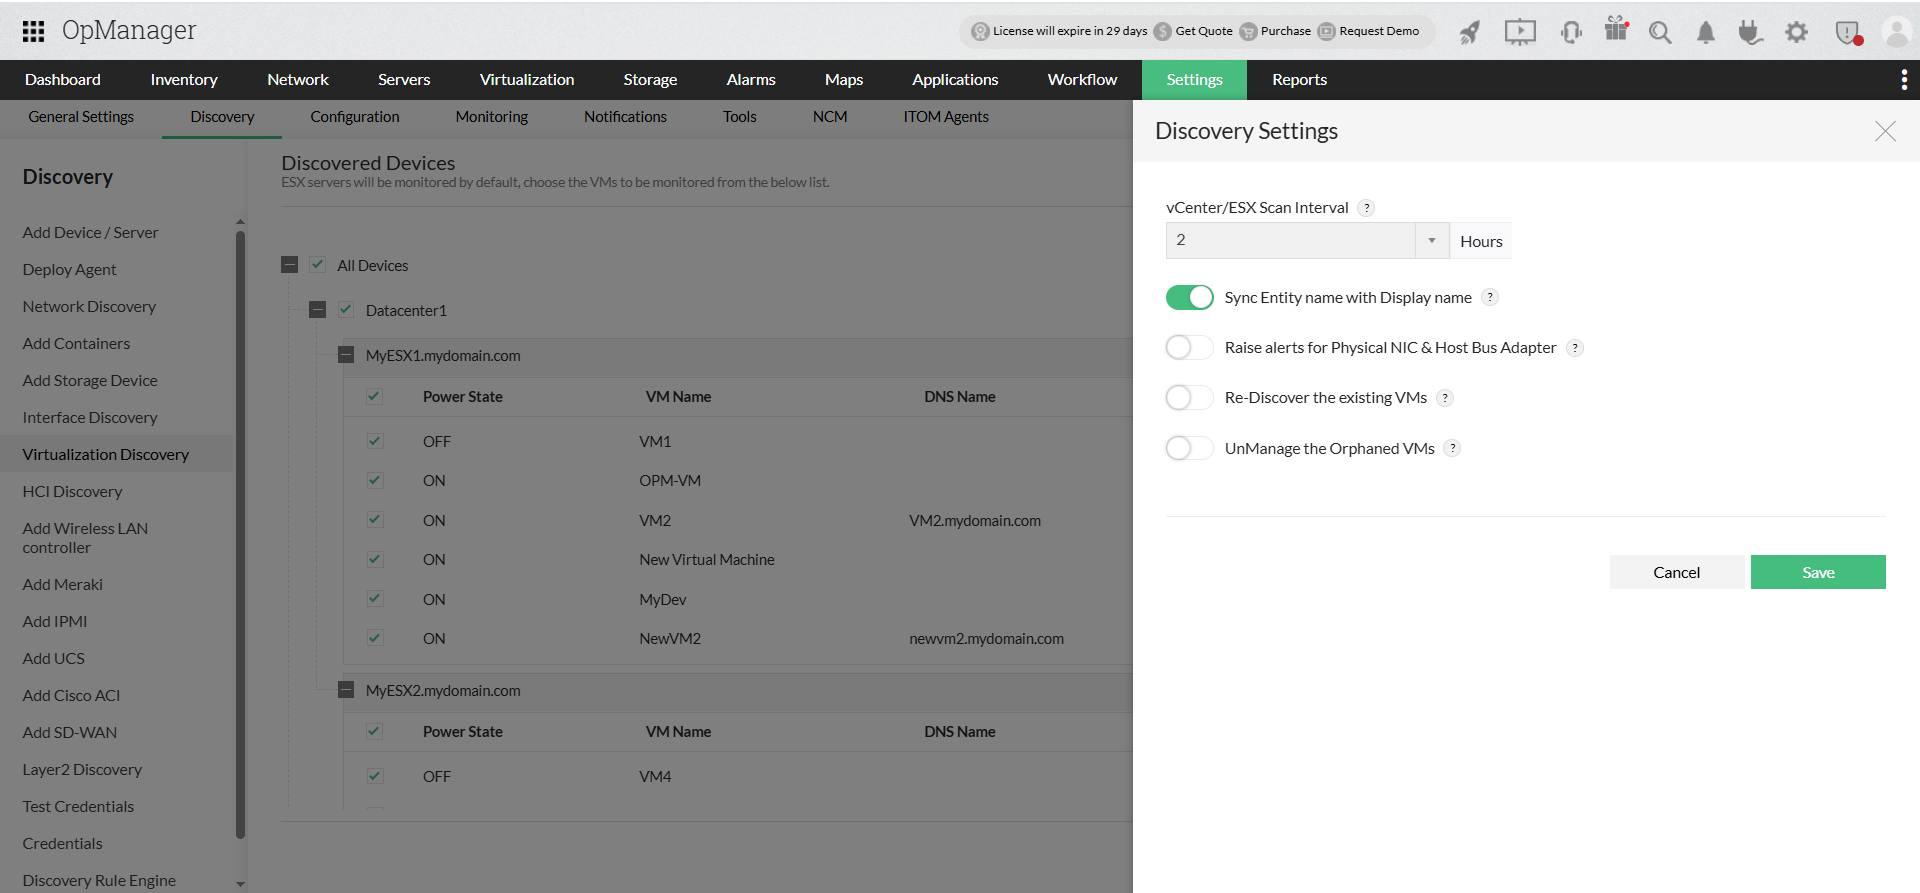This screenshot has width=1920, height=893.
Task: Open the scan interval dropdown
Action: coord(1432,240)
